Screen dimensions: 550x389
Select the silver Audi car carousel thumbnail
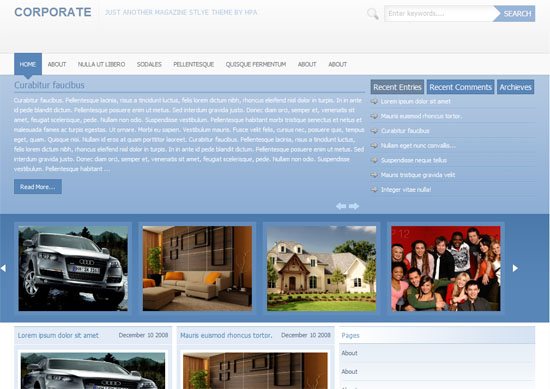coord(73,268)
